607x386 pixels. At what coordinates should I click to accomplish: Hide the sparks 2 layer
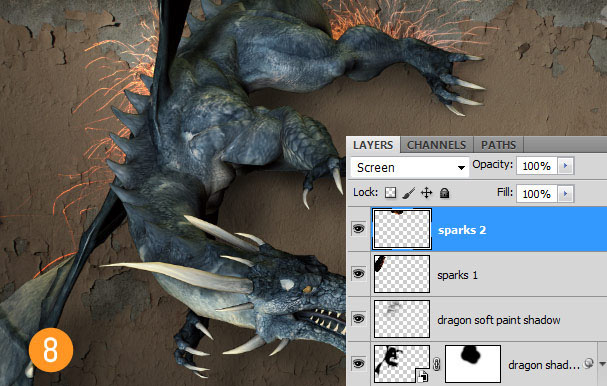click(x=358, y=229)
